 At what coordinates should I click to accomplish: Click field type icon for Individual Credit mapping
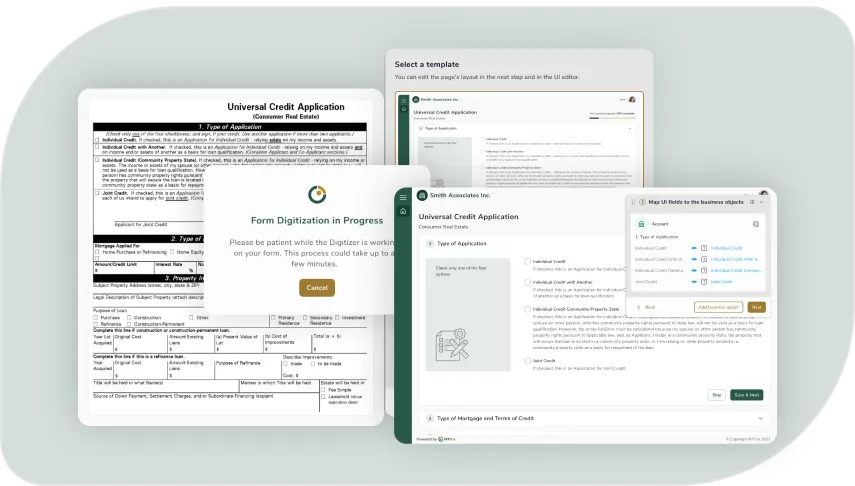click(x=704, y=248)
